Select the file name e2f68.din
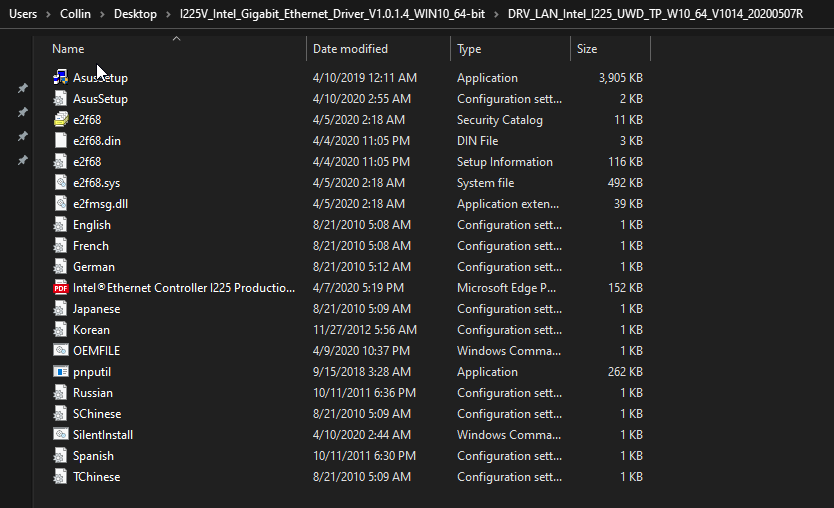This screenshot has height=508, width=834. click(97, 141)
